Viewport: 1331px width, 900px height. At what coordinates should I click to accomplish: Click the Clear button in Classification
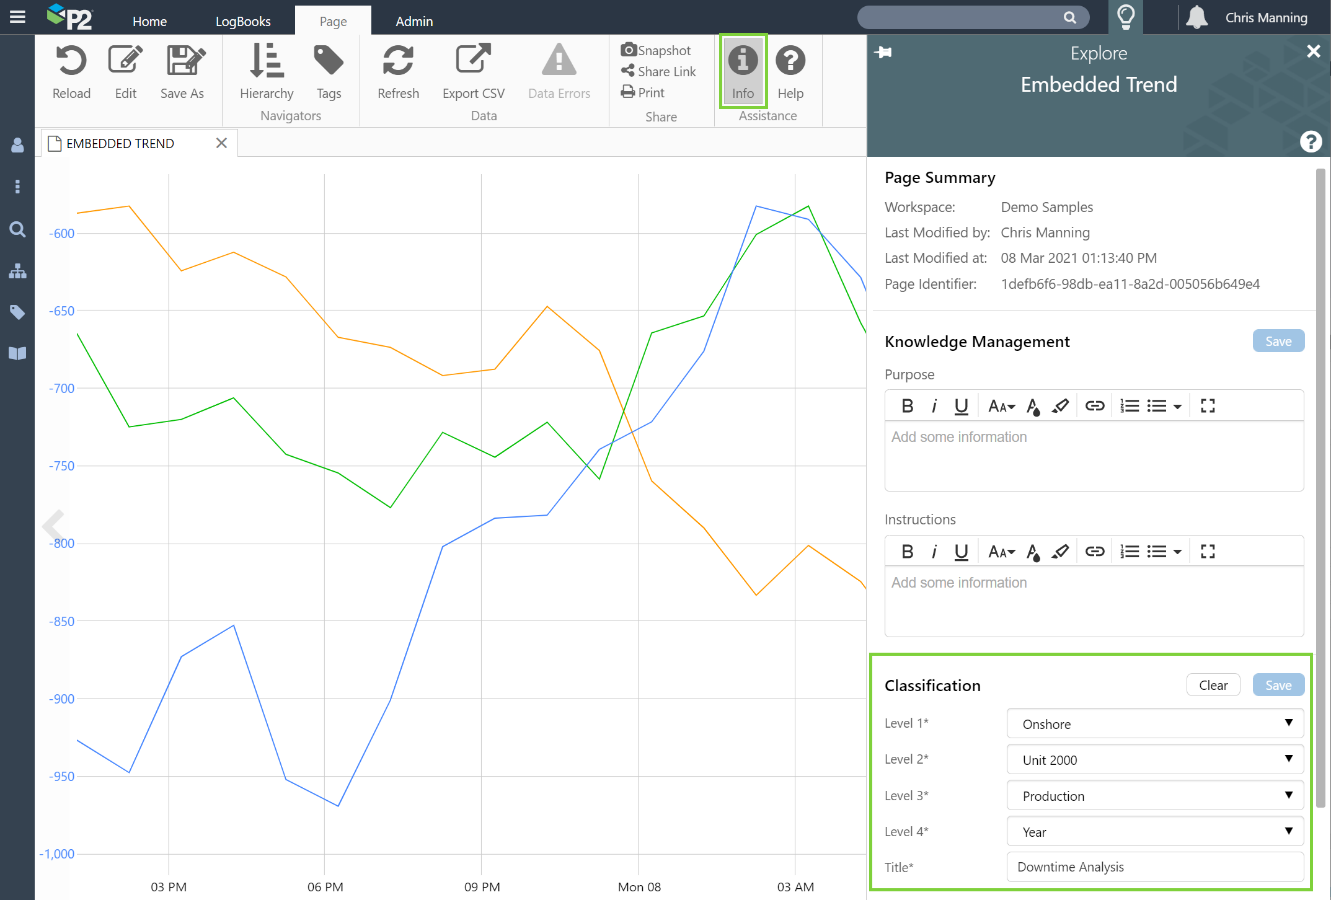[1213, 685]
